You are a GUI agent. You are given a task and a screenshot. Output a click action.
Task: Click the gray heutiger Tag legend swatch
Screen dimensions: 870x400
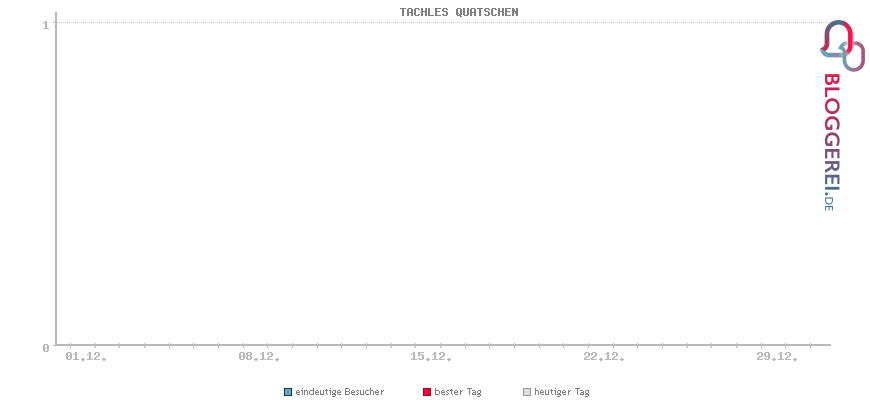[x=527, y=392]
